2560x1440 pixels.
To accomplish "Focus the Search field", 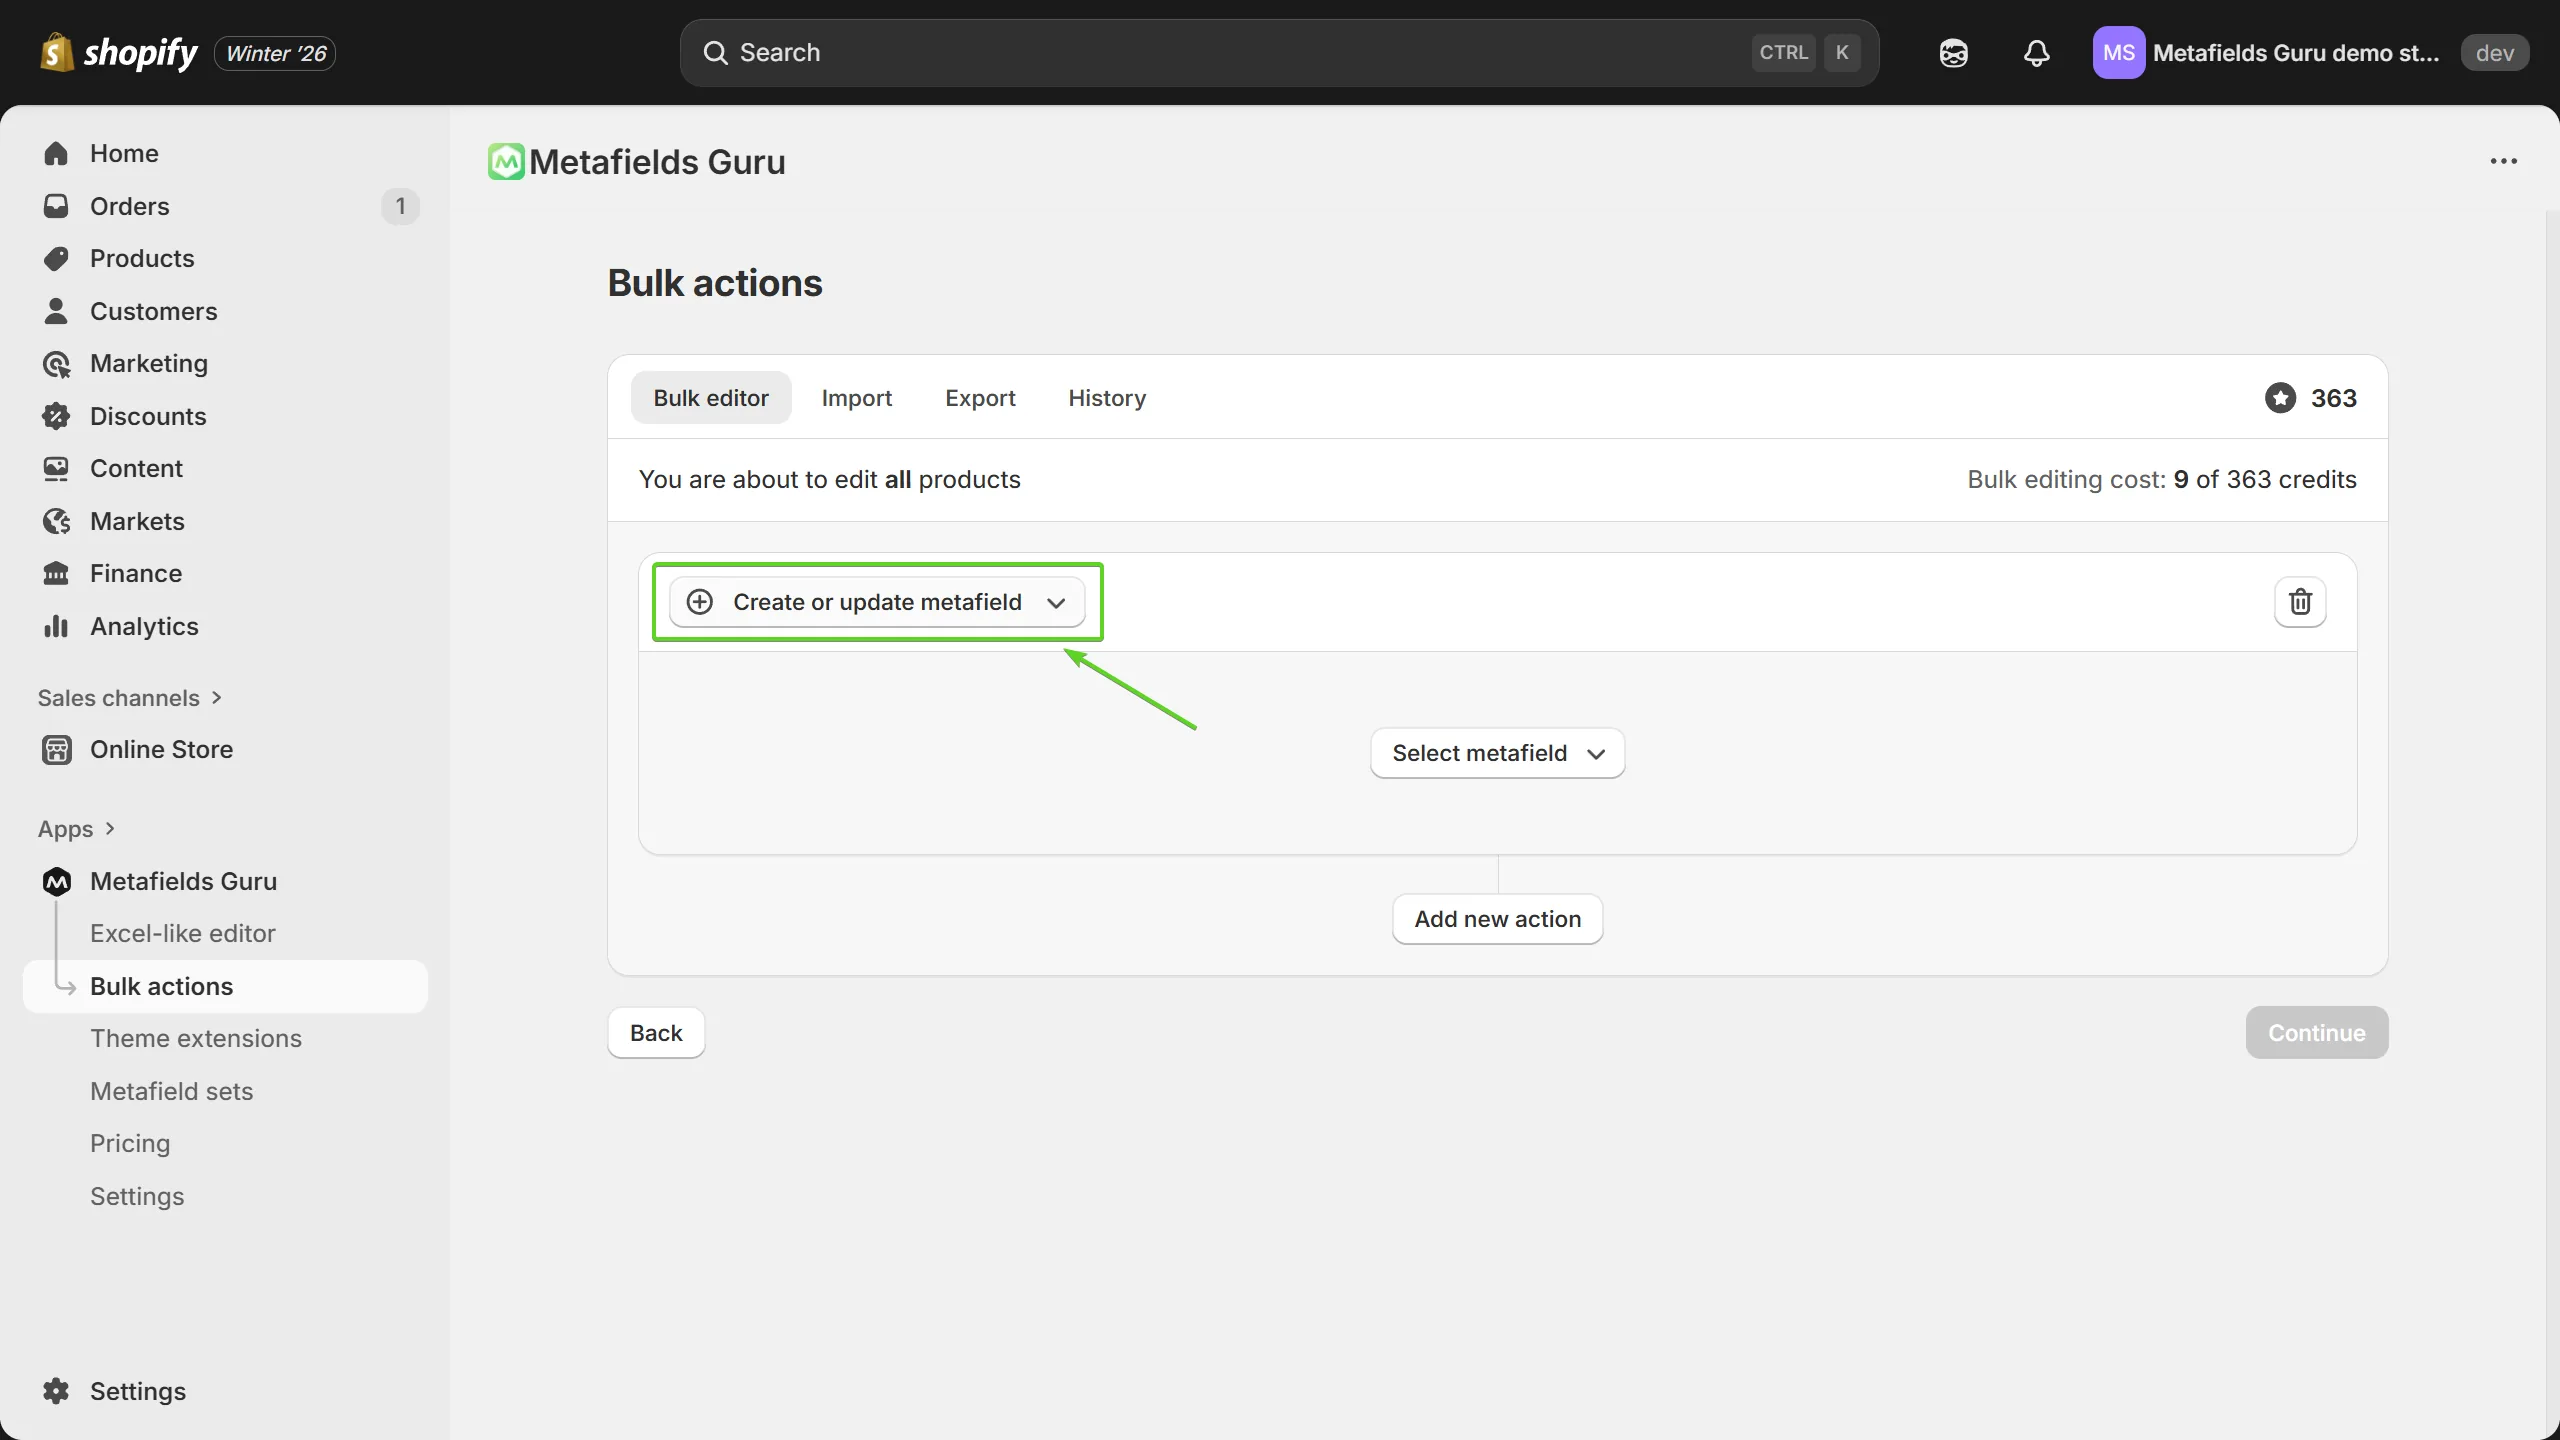I will tap(1279, 53).
